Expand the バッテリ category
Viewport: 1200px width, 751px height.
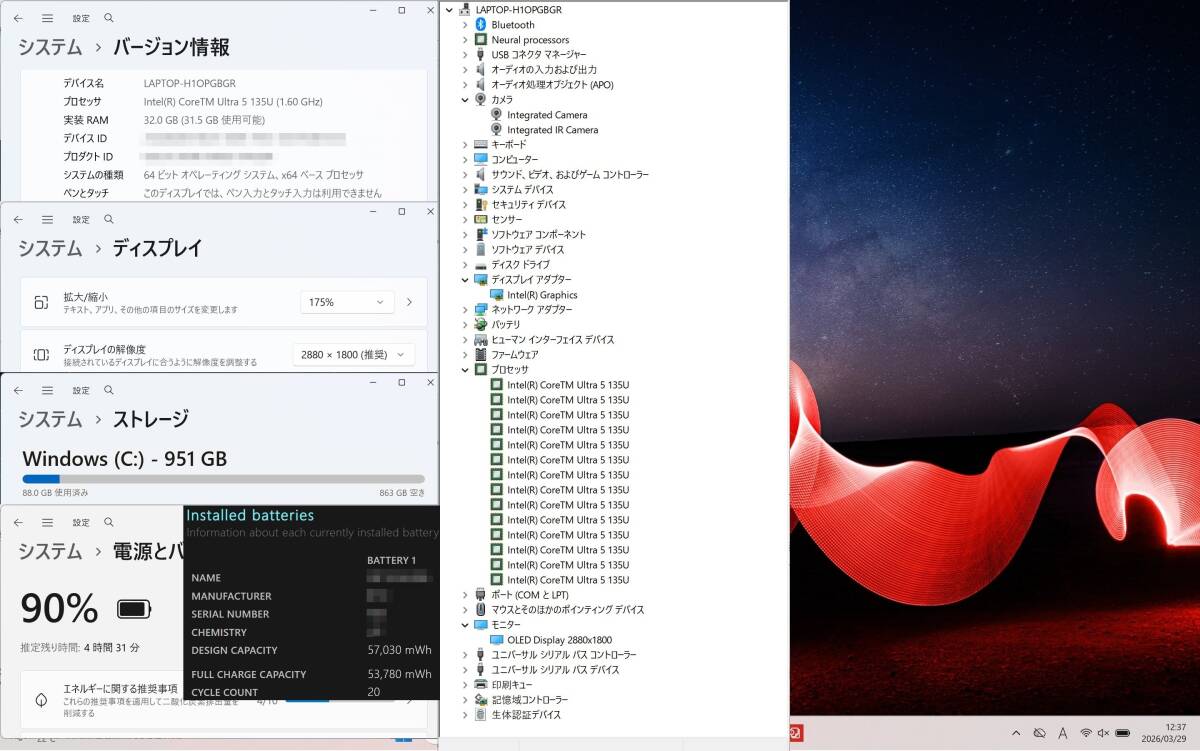465,325
